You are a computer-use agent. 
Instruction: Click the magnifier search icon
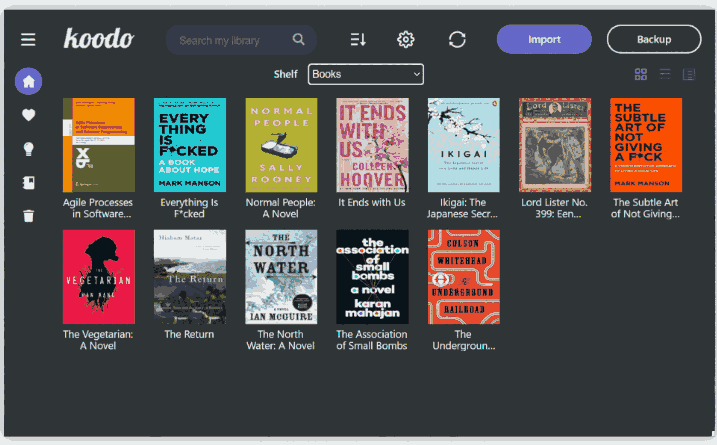[298, 39]
